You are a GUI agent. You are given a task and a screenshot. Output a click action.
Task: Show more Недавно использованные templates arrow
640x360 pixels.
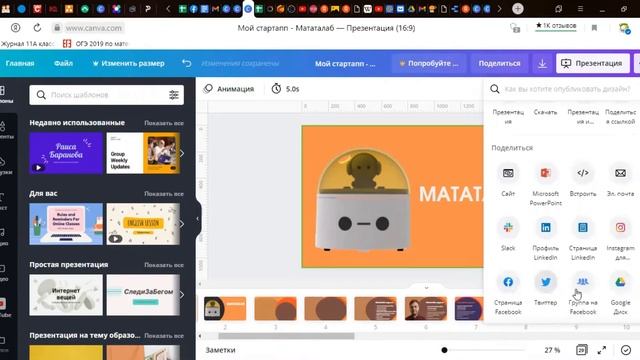point(182,153)
